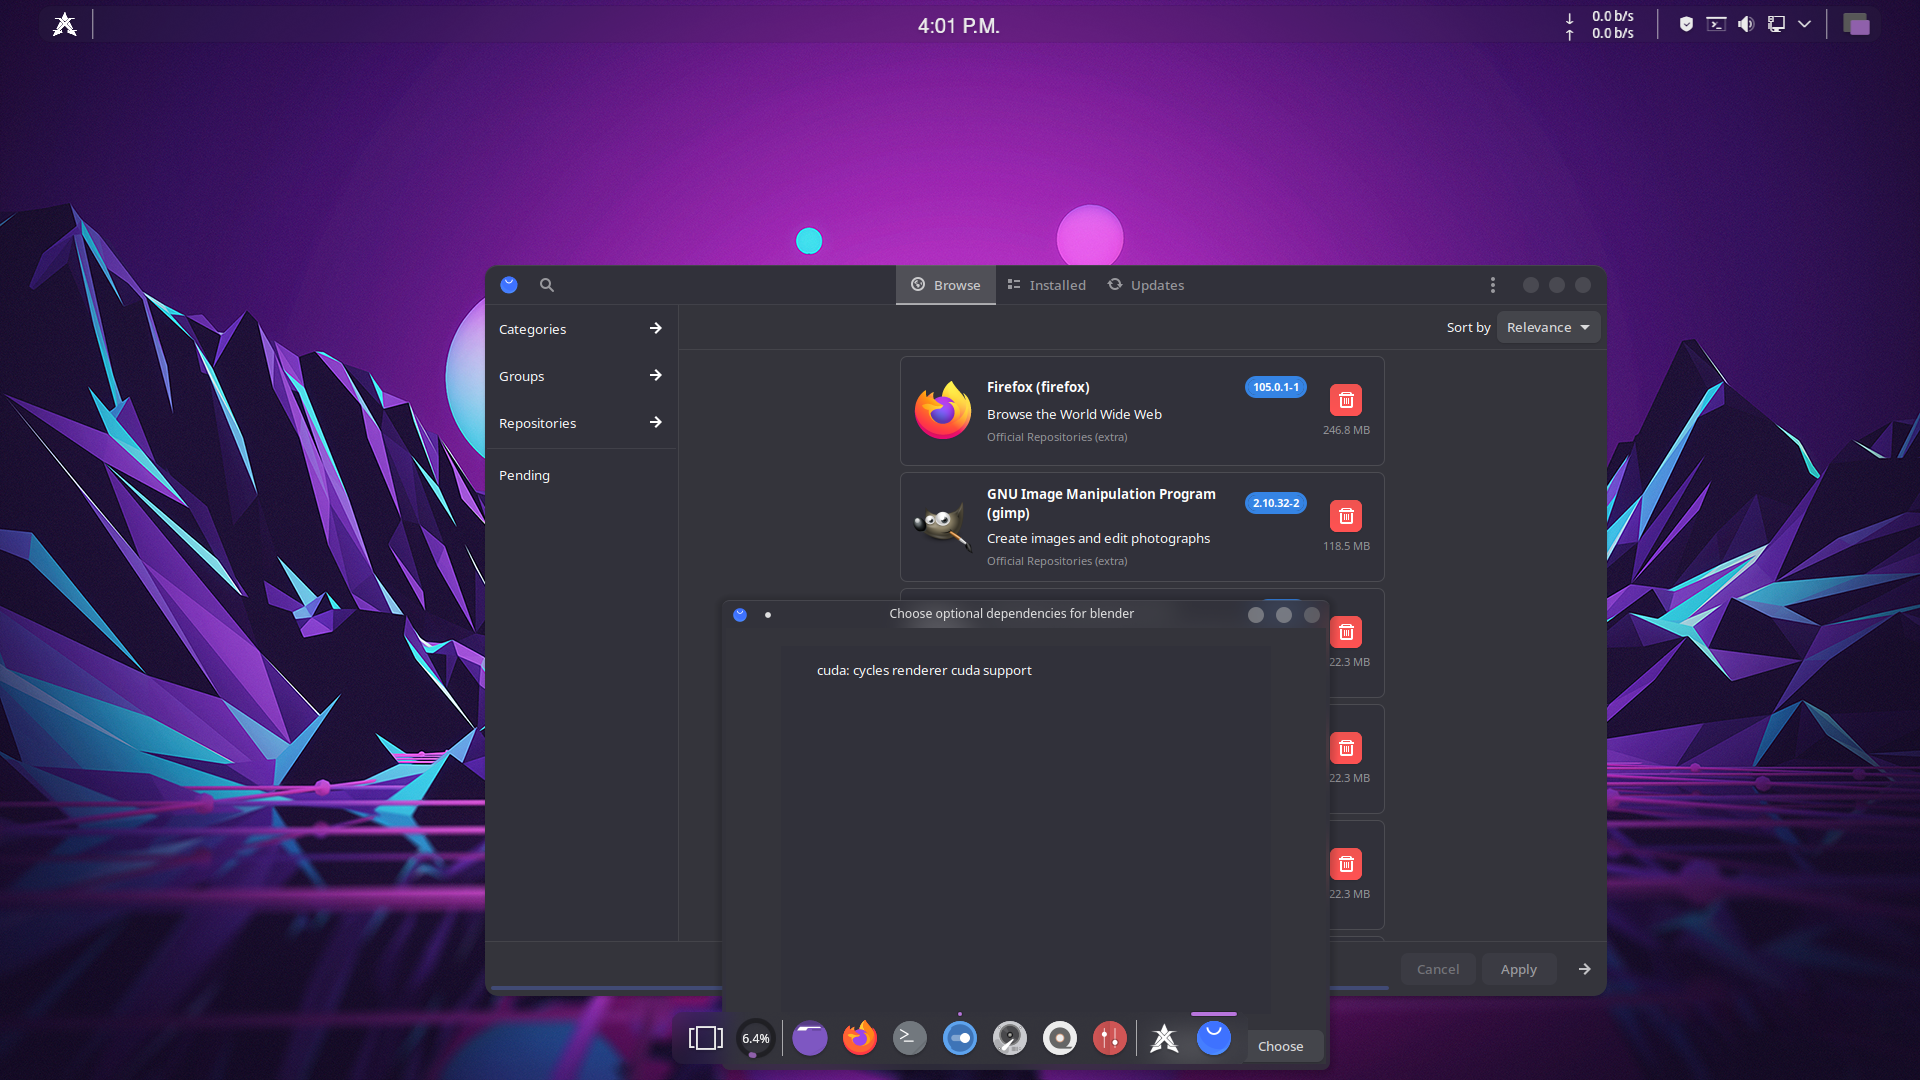Click the 4:01 P.M. clock
The height and width of the screenshot is (1080, 1920).
[958, 26]
